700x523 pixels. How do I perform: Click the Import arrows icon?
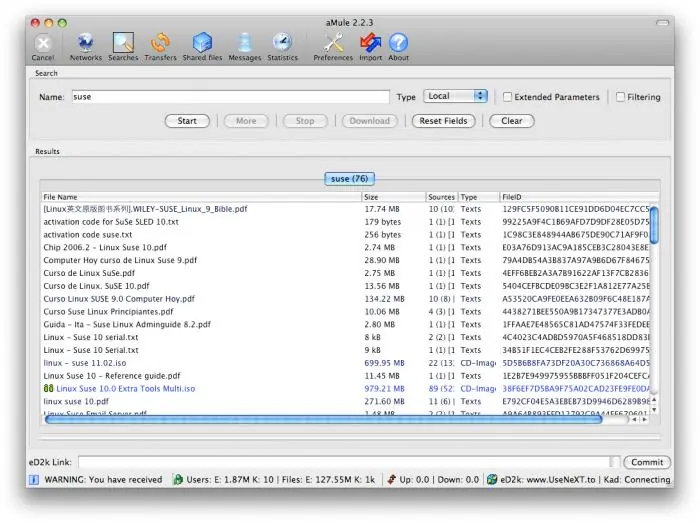(x=371, y=43)
